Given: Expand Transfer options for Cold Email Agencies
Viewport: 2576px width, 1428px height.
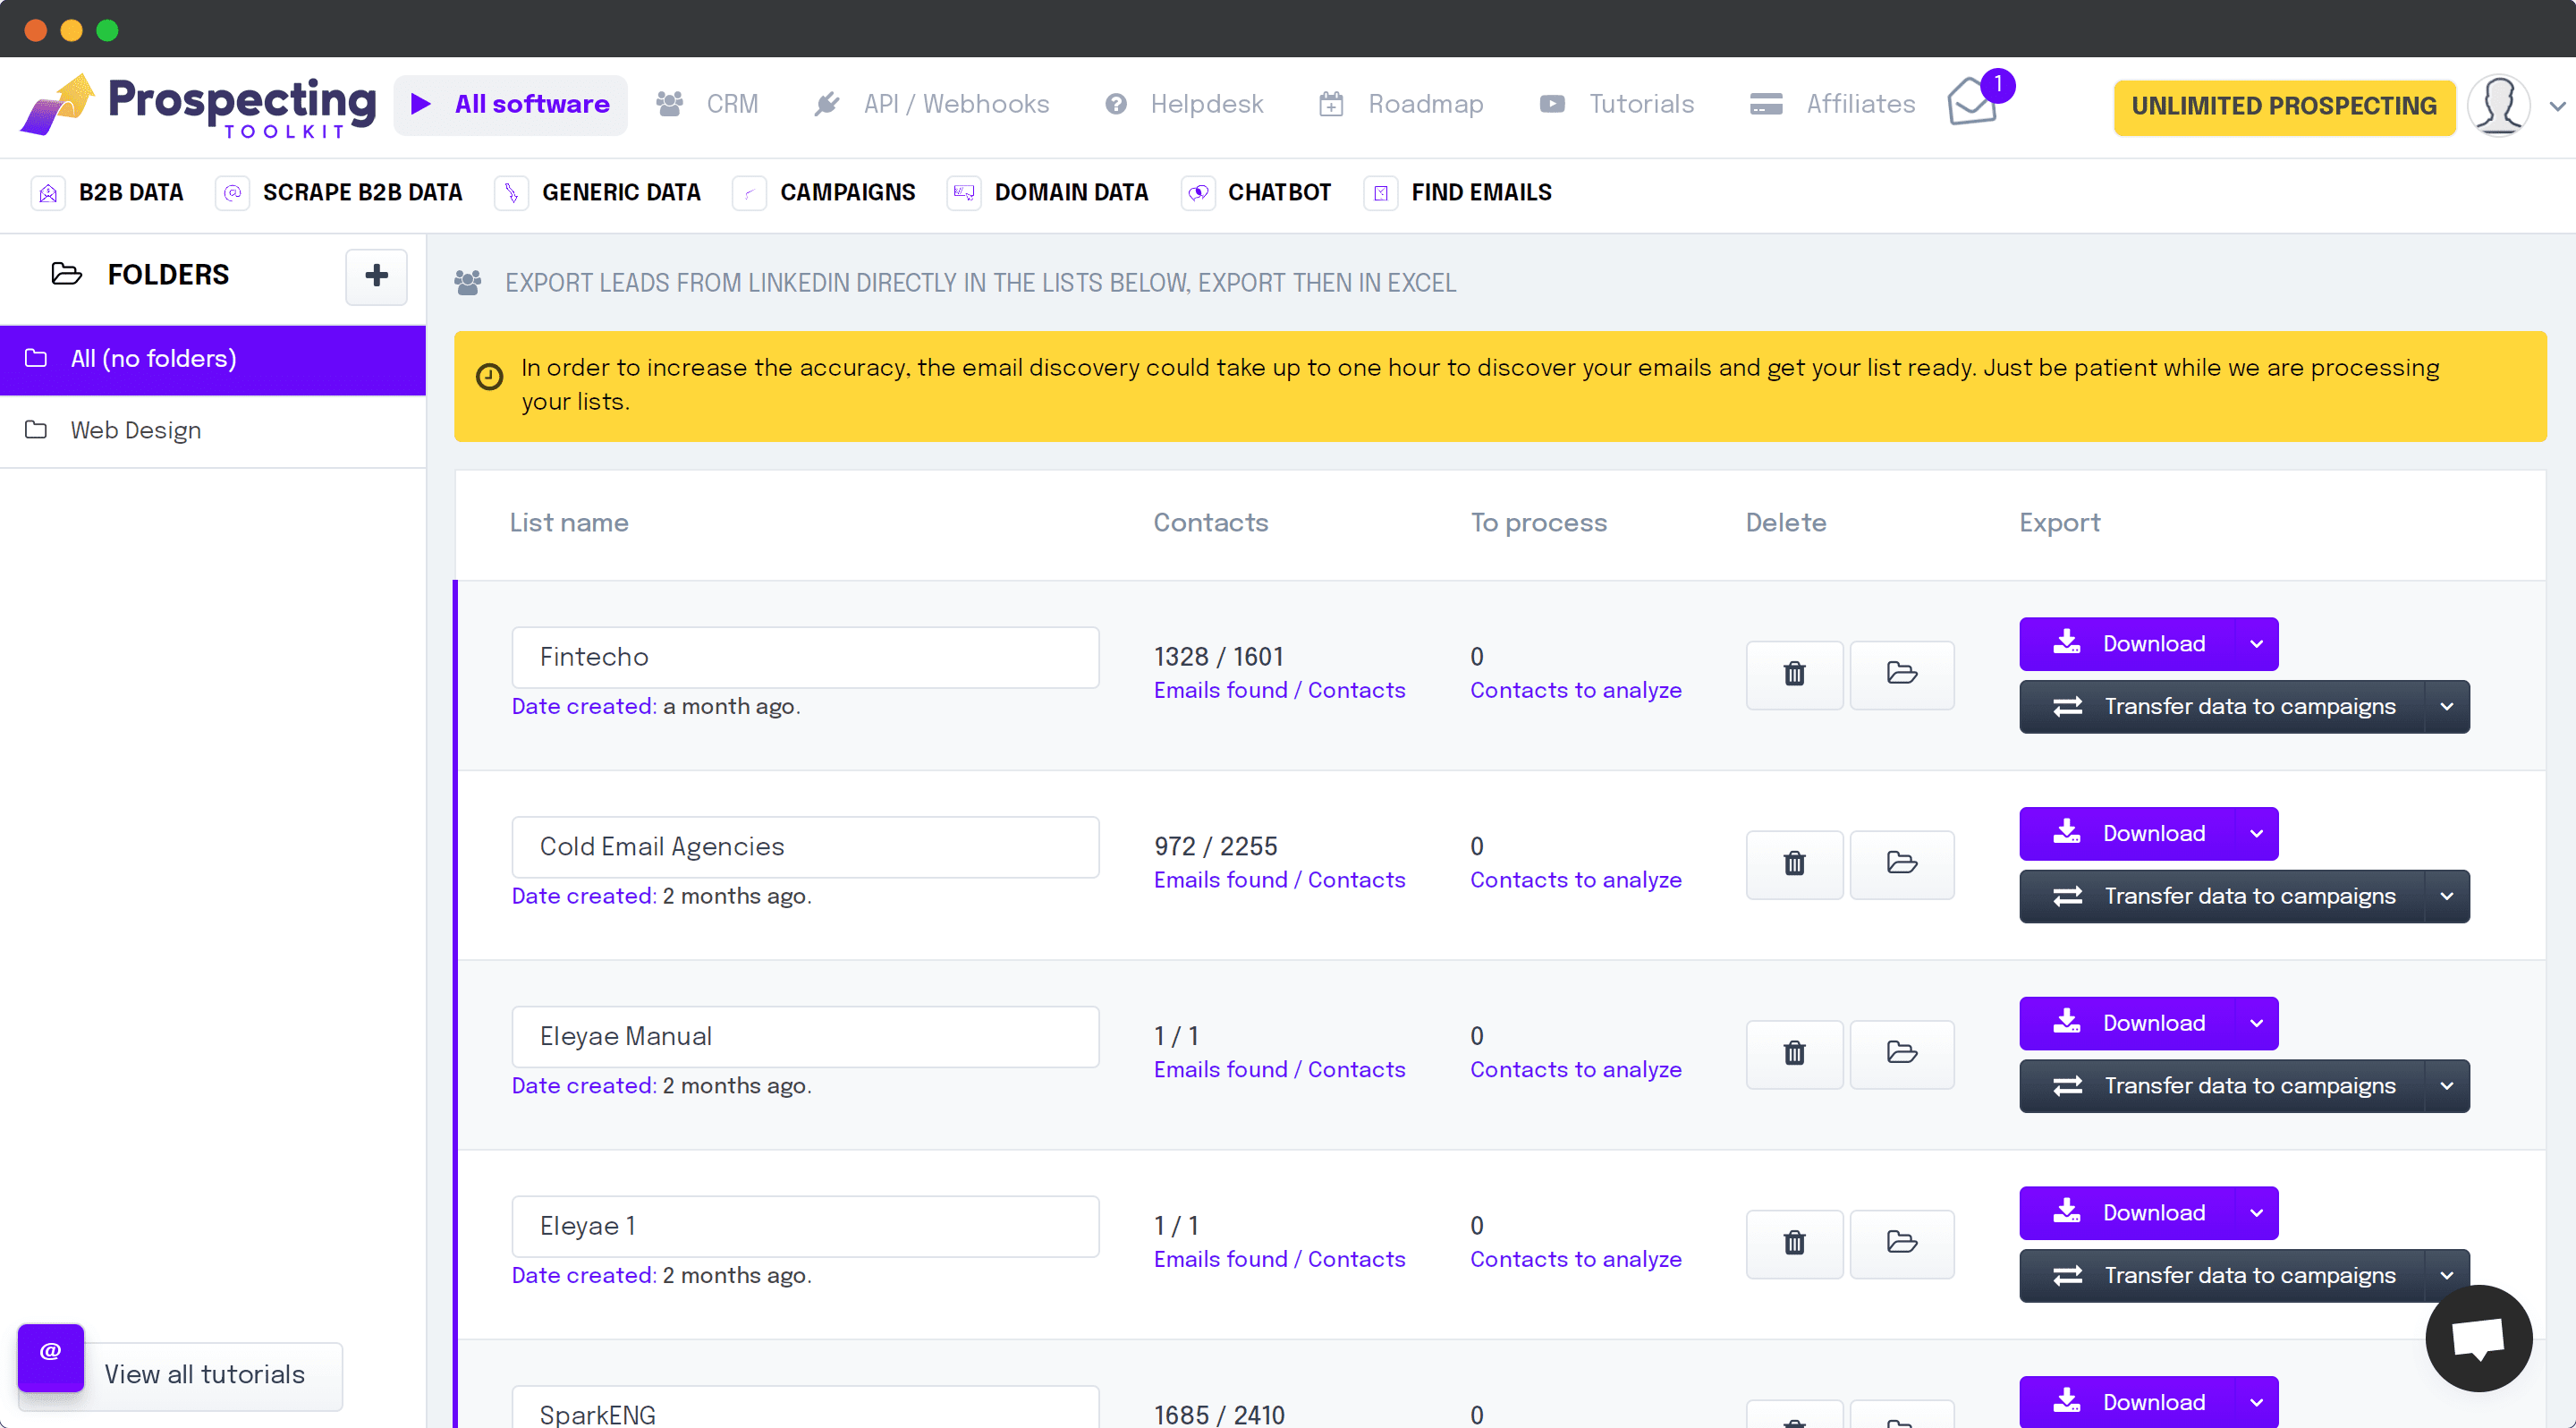Looking at the screenshot, I should click(2446, 897).
